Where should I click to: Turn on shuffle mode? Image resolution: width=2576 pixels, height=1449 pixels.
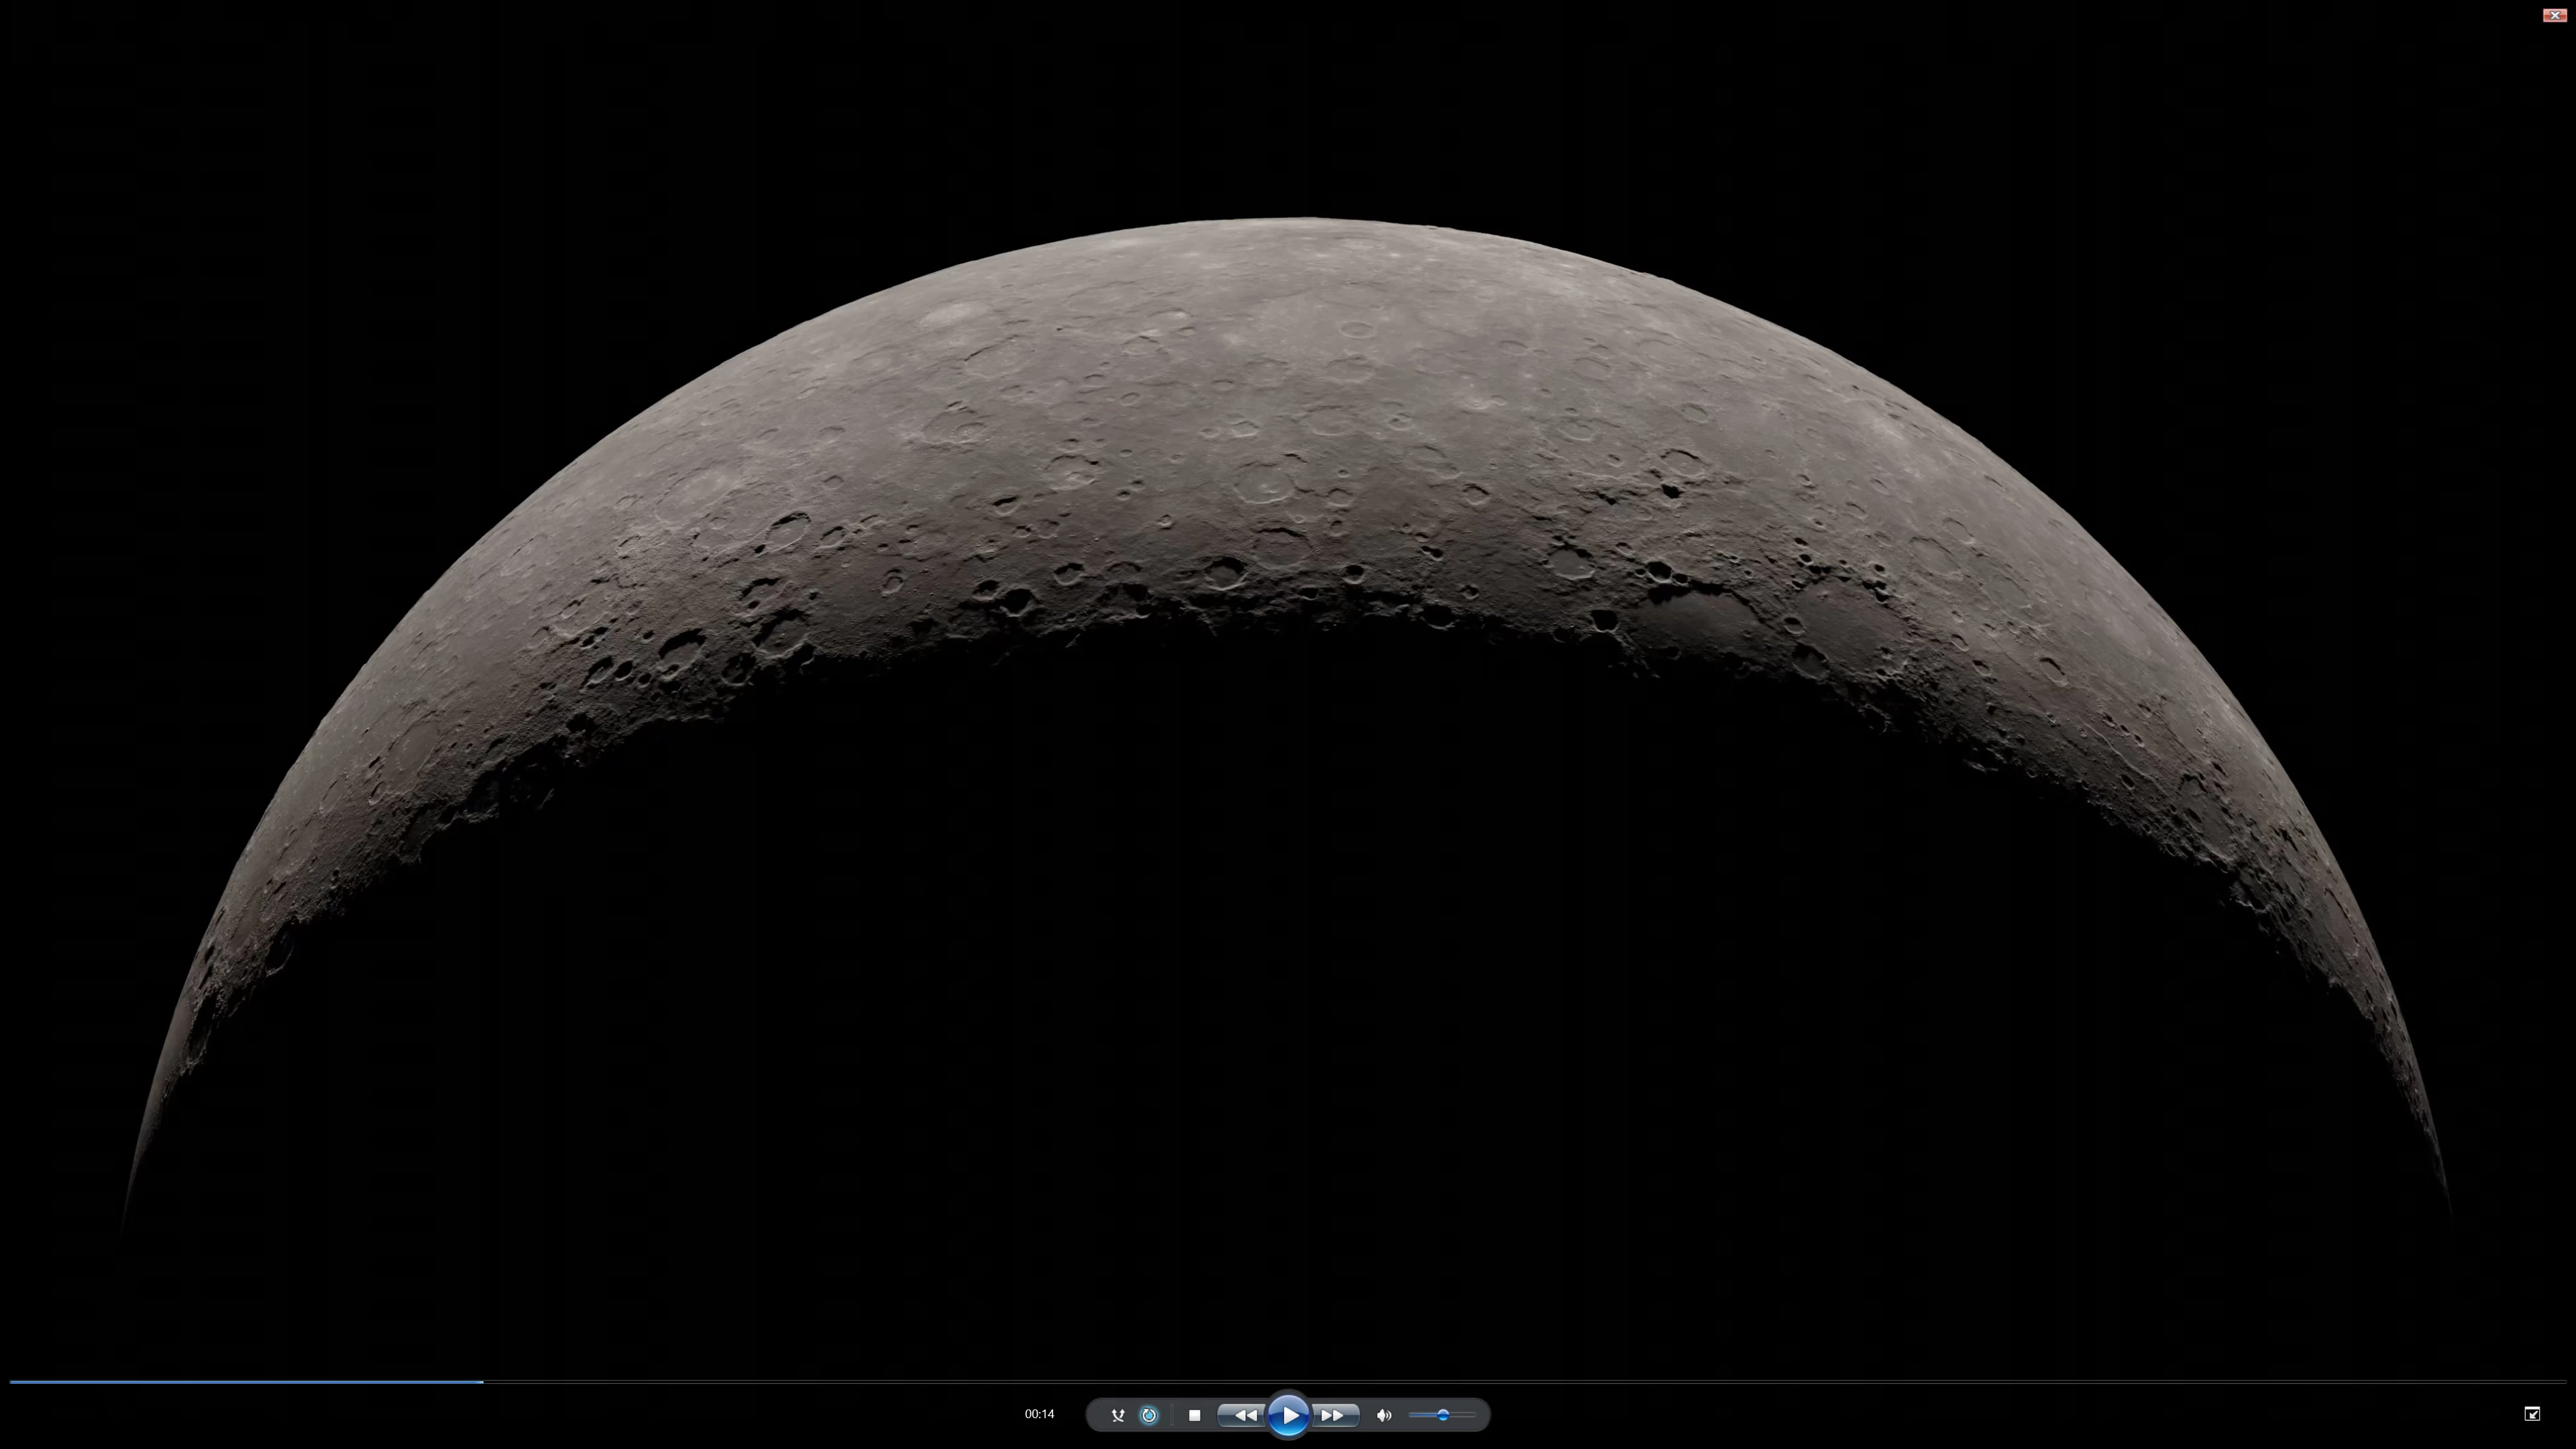click(x=1118, y=1415)
